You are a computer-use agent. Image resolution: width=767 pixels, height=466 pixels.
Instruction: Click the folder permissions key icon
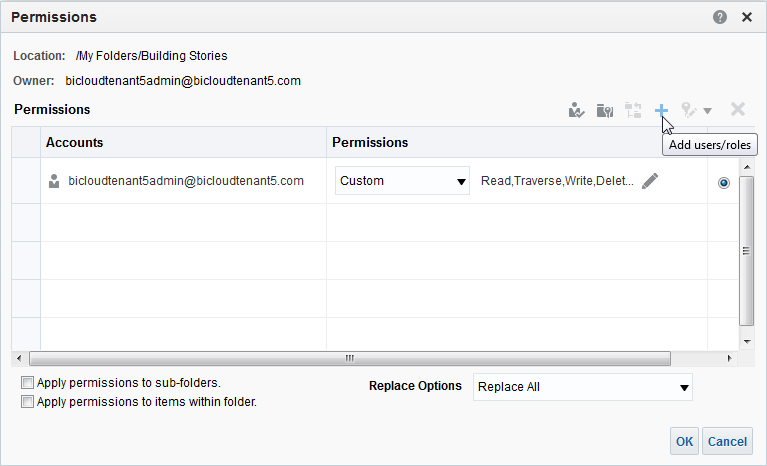[605, 110]
